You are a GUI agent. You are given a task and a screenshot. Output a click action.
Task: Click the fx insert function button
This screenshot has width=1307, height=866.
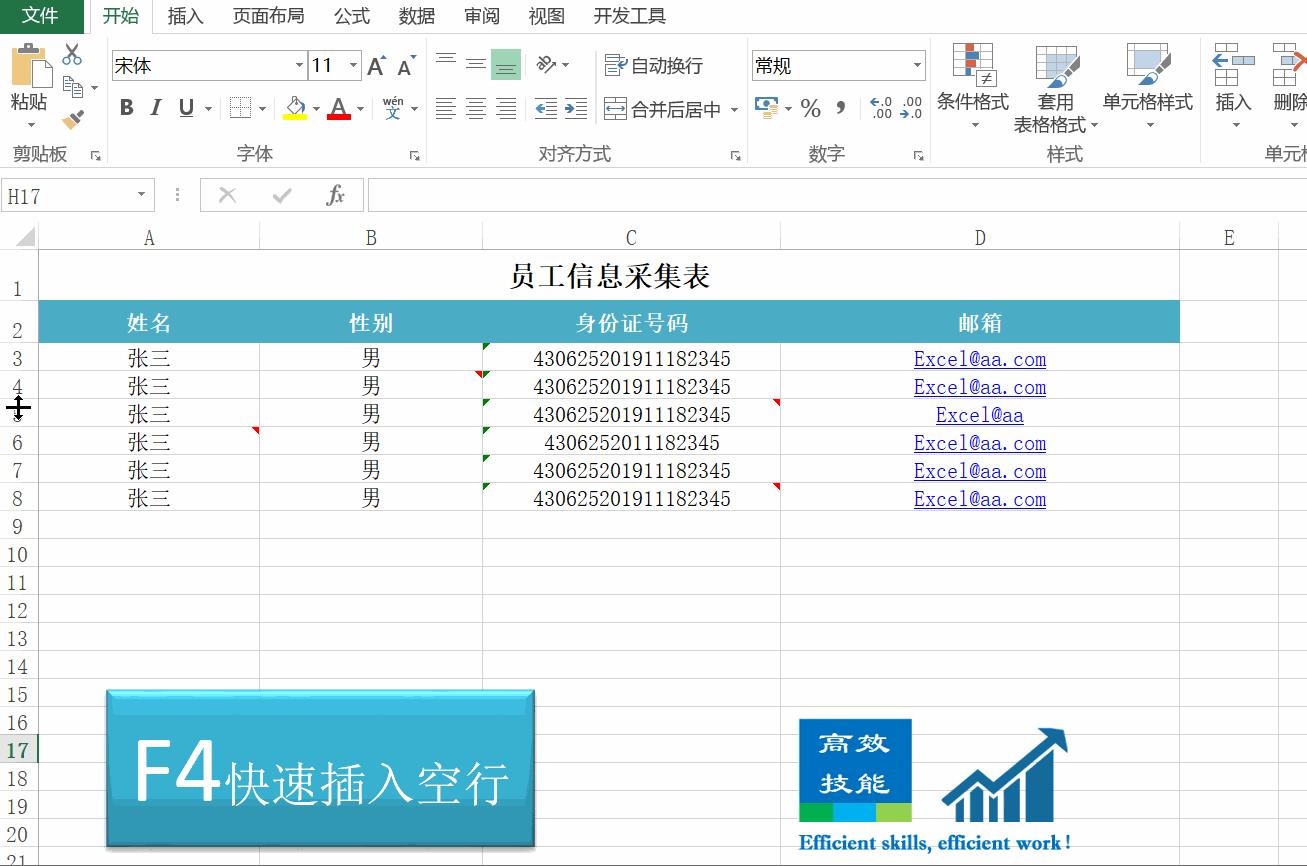(336, 194)
